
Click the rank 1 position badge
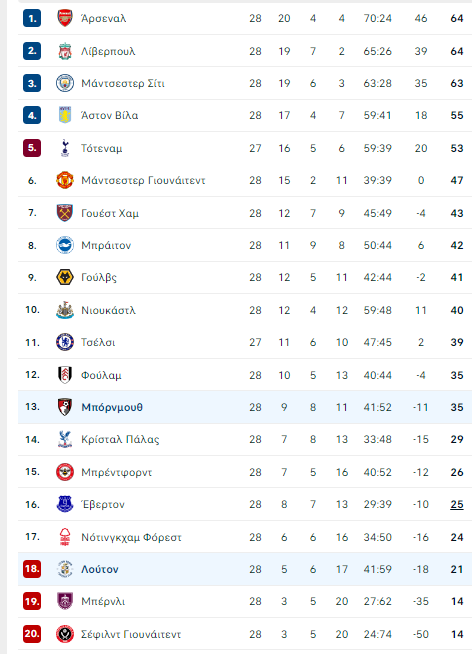coord(32,18)
